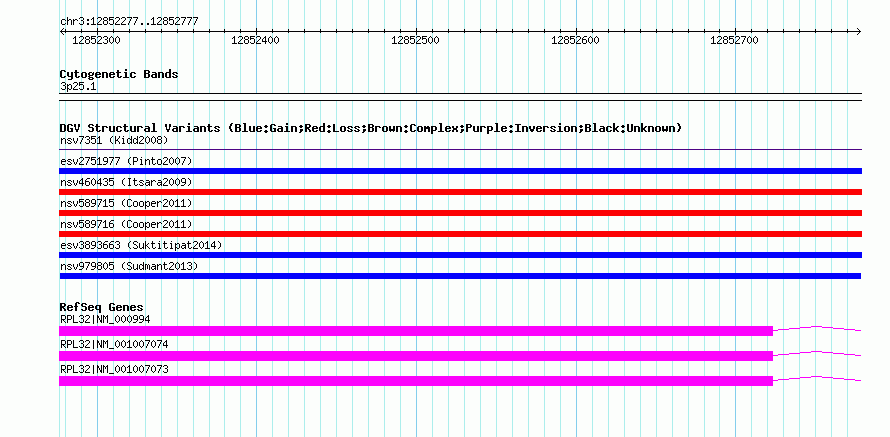Screen dimensions: 890x437
Task: Open variant nsv7351 (Kidd2008) label
Action: [114, 140]
